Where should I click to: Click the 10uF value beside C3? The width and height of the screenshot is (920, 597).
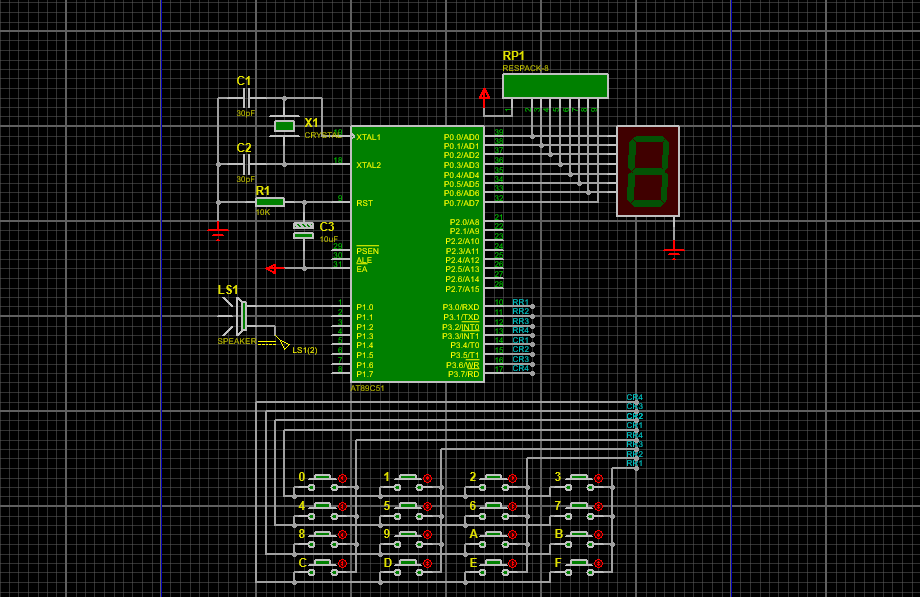coord(329,240)
